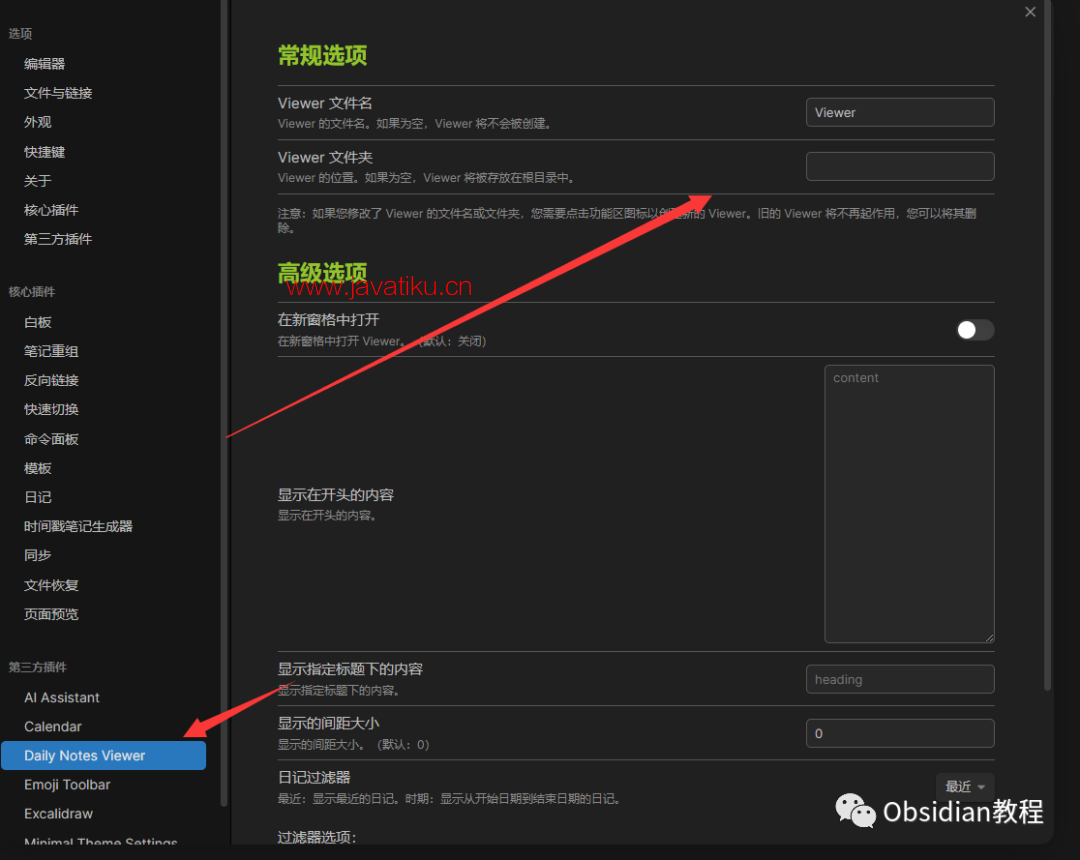Select 文件恢复 plugin settings
Viewport: 1080px width, 860px height.
point(51,585)
